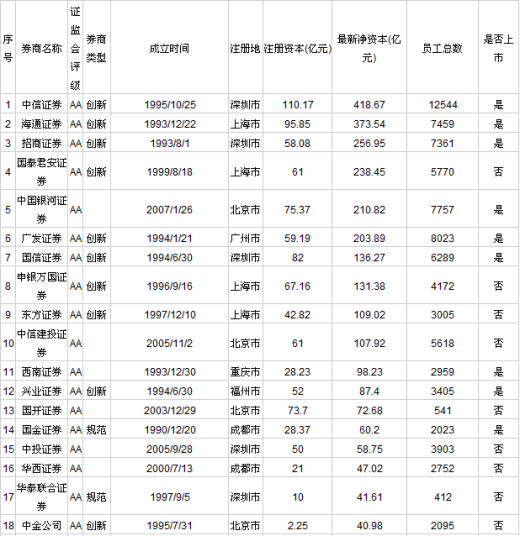Image resolution: width=520 pixels, height=536 pixels.
Task: Select the 重庆市 location cell
Action: click(x=245, y=372)
